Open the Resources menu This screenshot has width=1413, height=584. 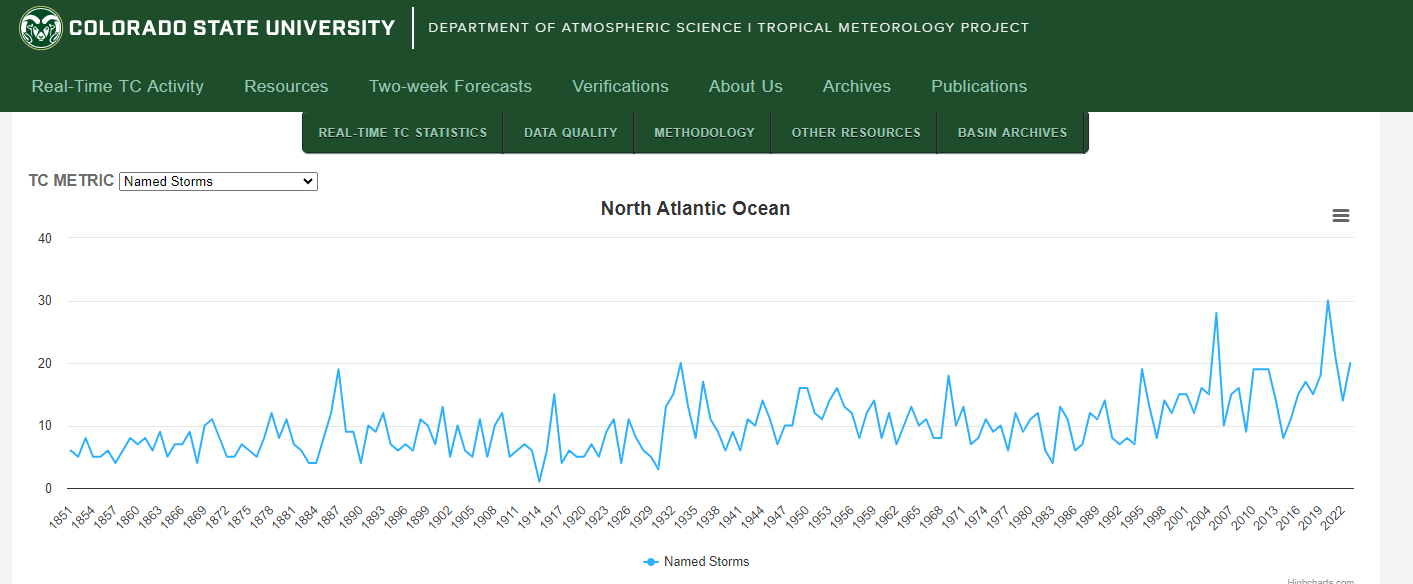(286, 86)
